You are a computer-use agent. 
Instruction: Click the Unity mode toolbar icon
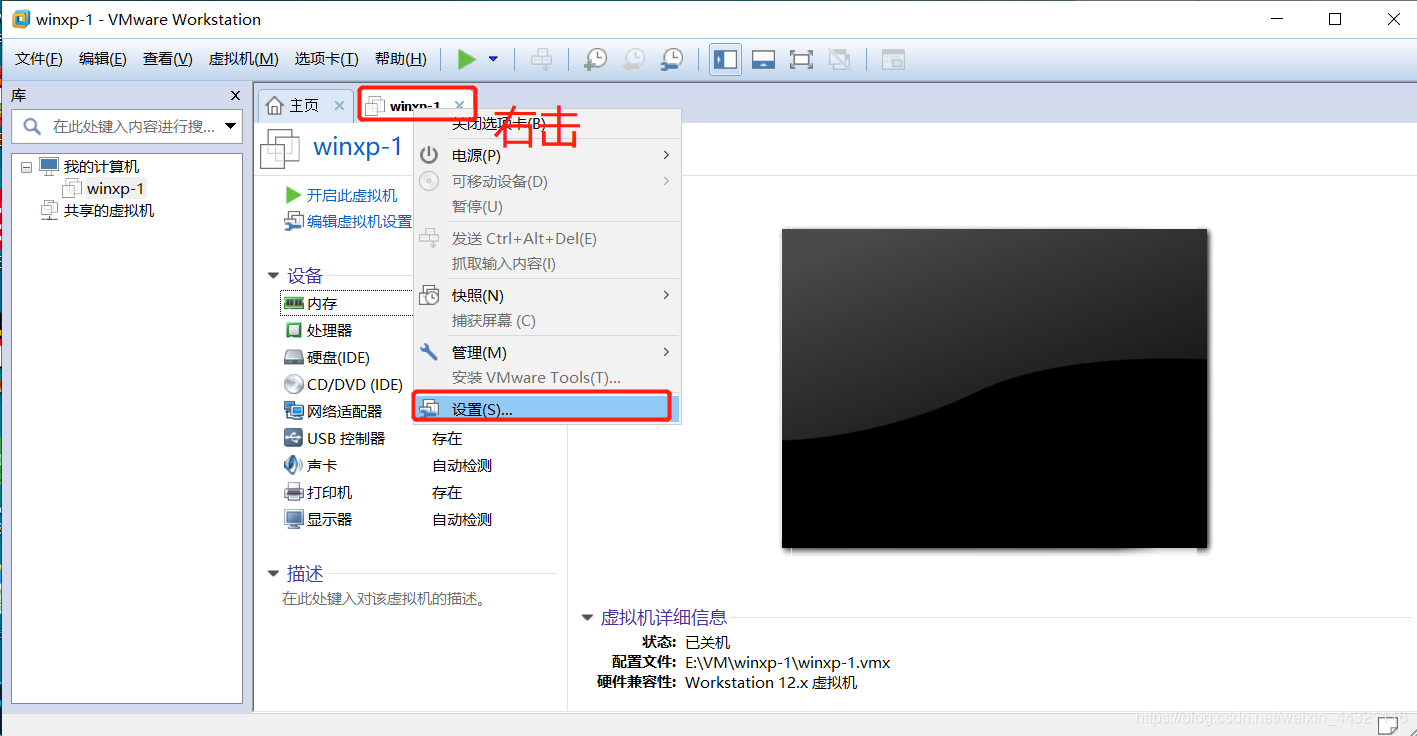[x=840, y=59]
